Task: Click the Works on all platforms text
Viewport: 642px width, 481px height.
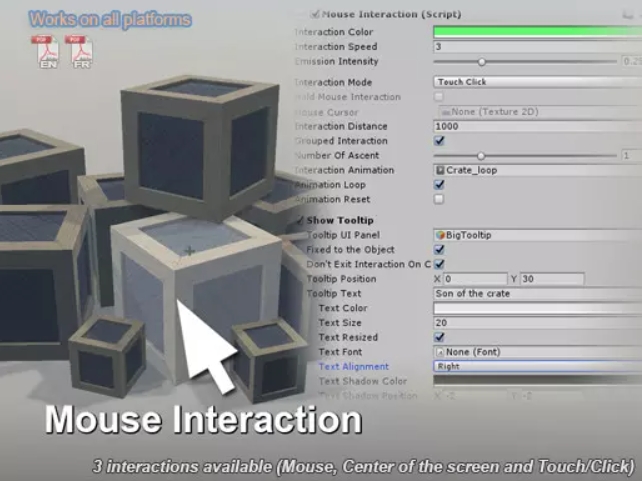Action: point(110,20)
